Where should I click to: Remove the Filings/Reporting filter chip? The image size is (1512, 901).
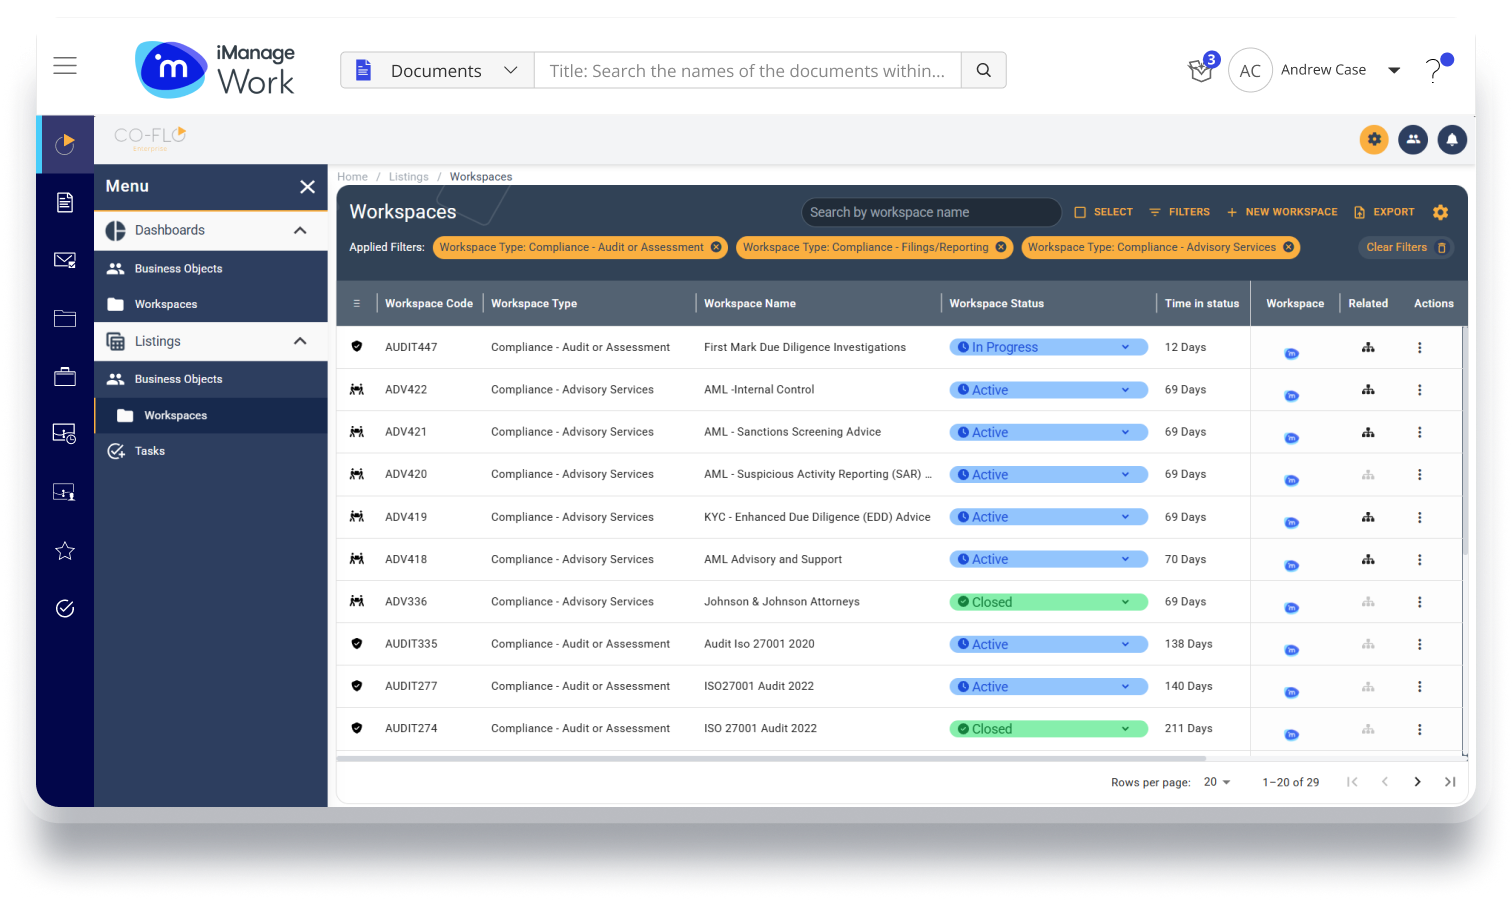click(1001, 247)
